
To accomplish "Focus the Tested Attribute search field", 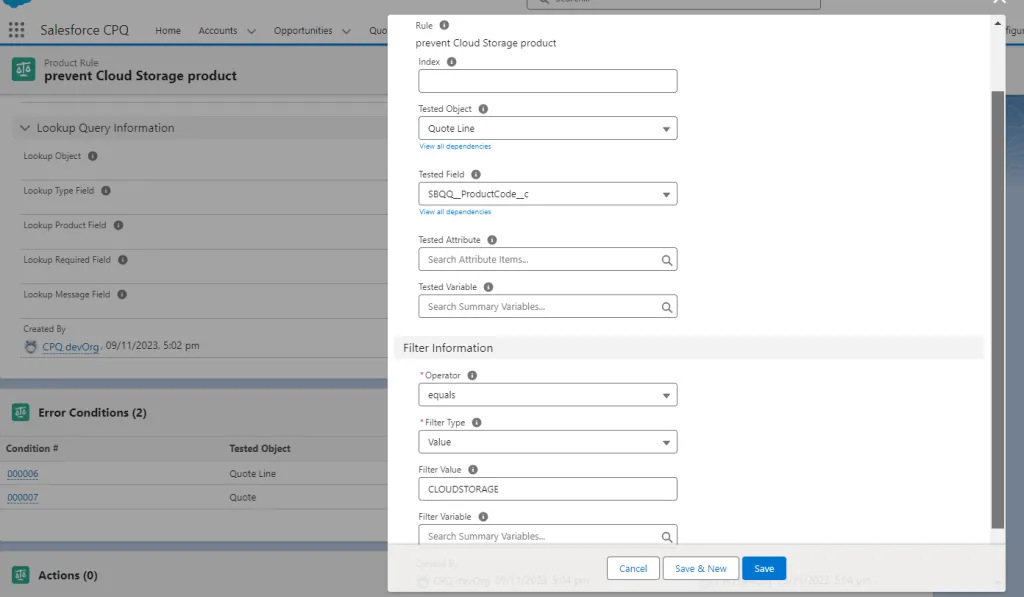I will point(547,259).
